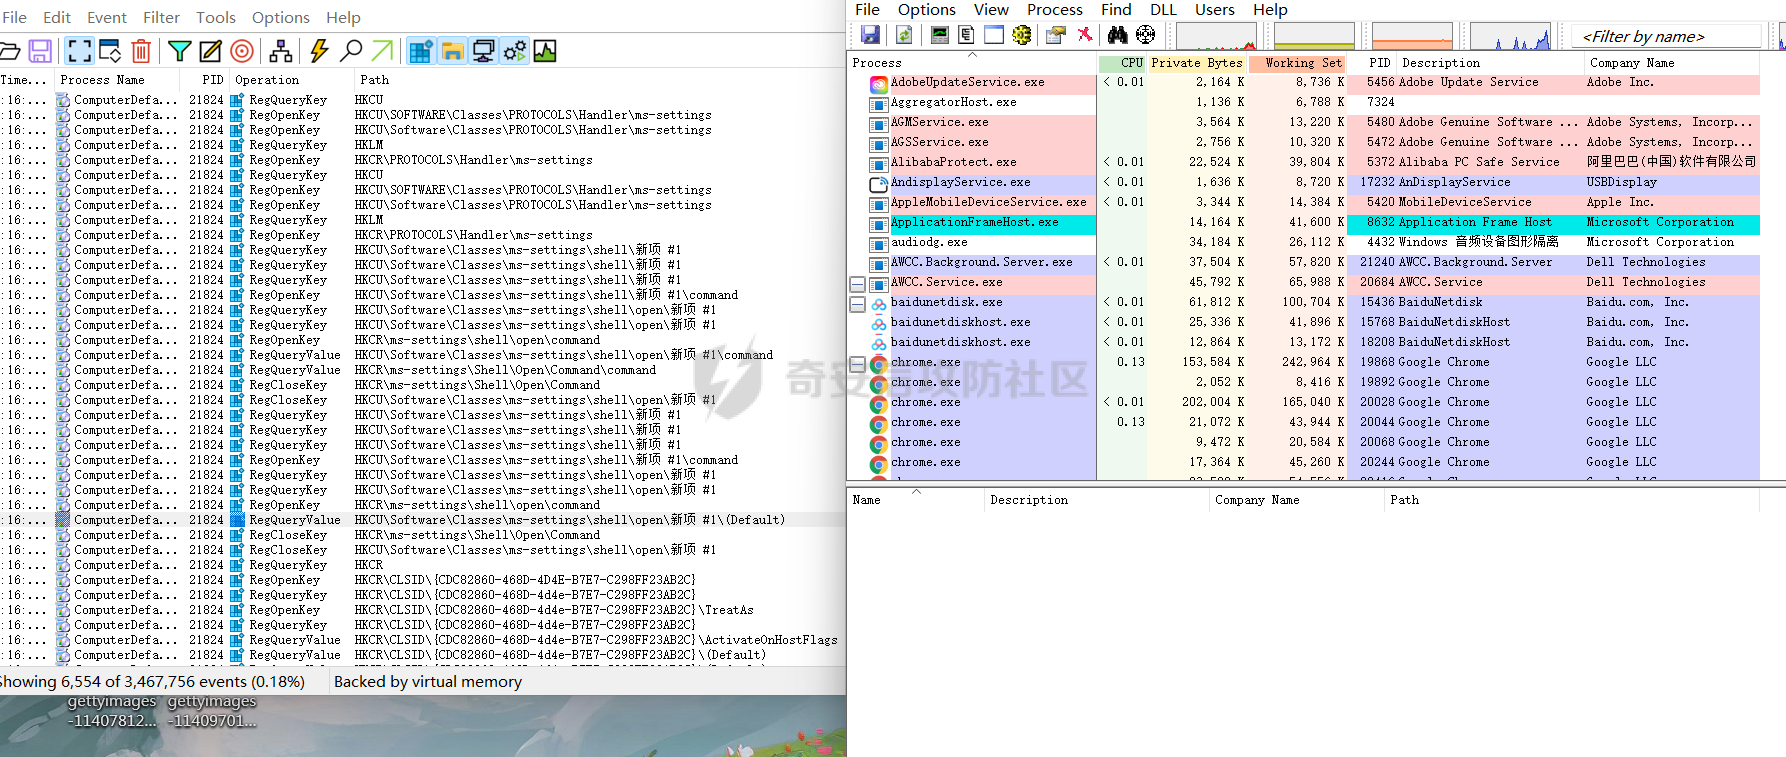Select baidunetdiskhost.exe with PID 15768

(x=1304, y=323)
